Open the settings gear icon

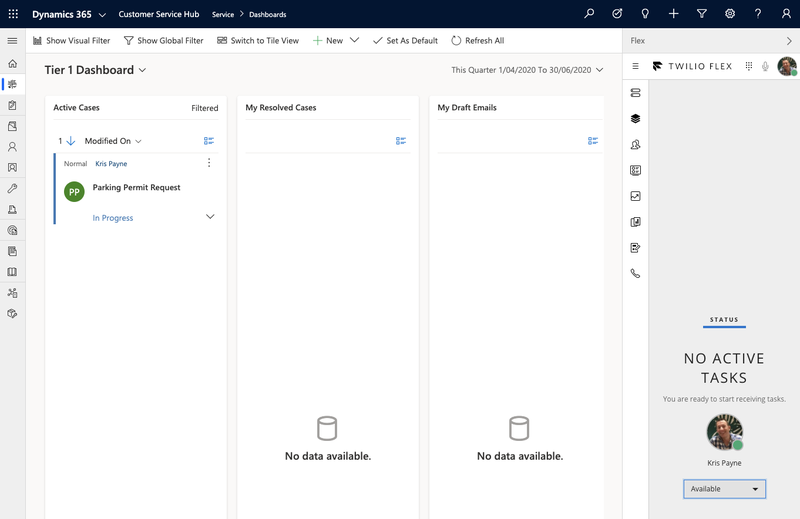coord(730,14)
